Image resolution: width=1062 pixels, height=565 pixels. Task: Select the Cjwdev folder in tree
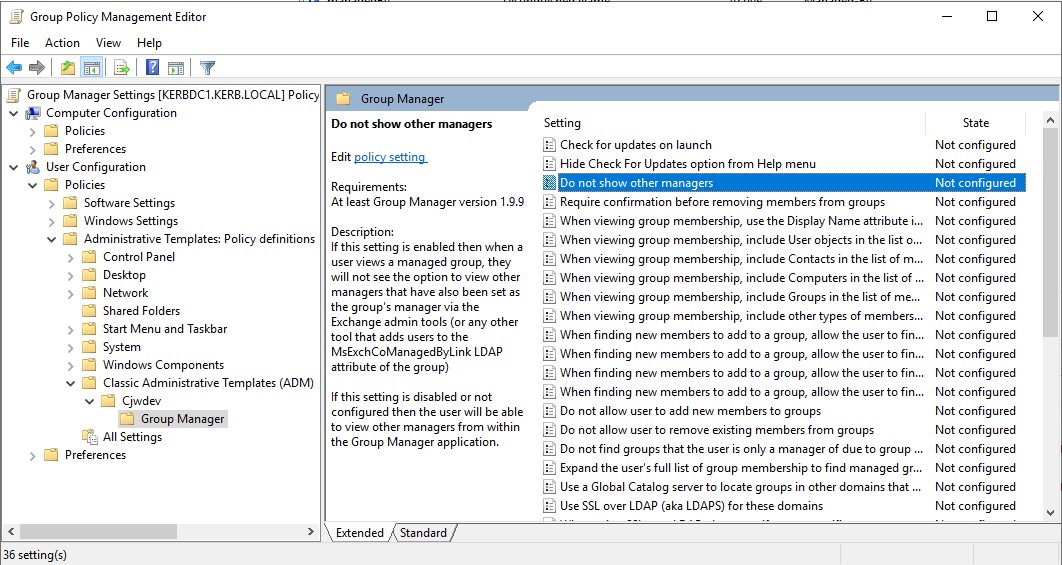(x=128, y=401)
